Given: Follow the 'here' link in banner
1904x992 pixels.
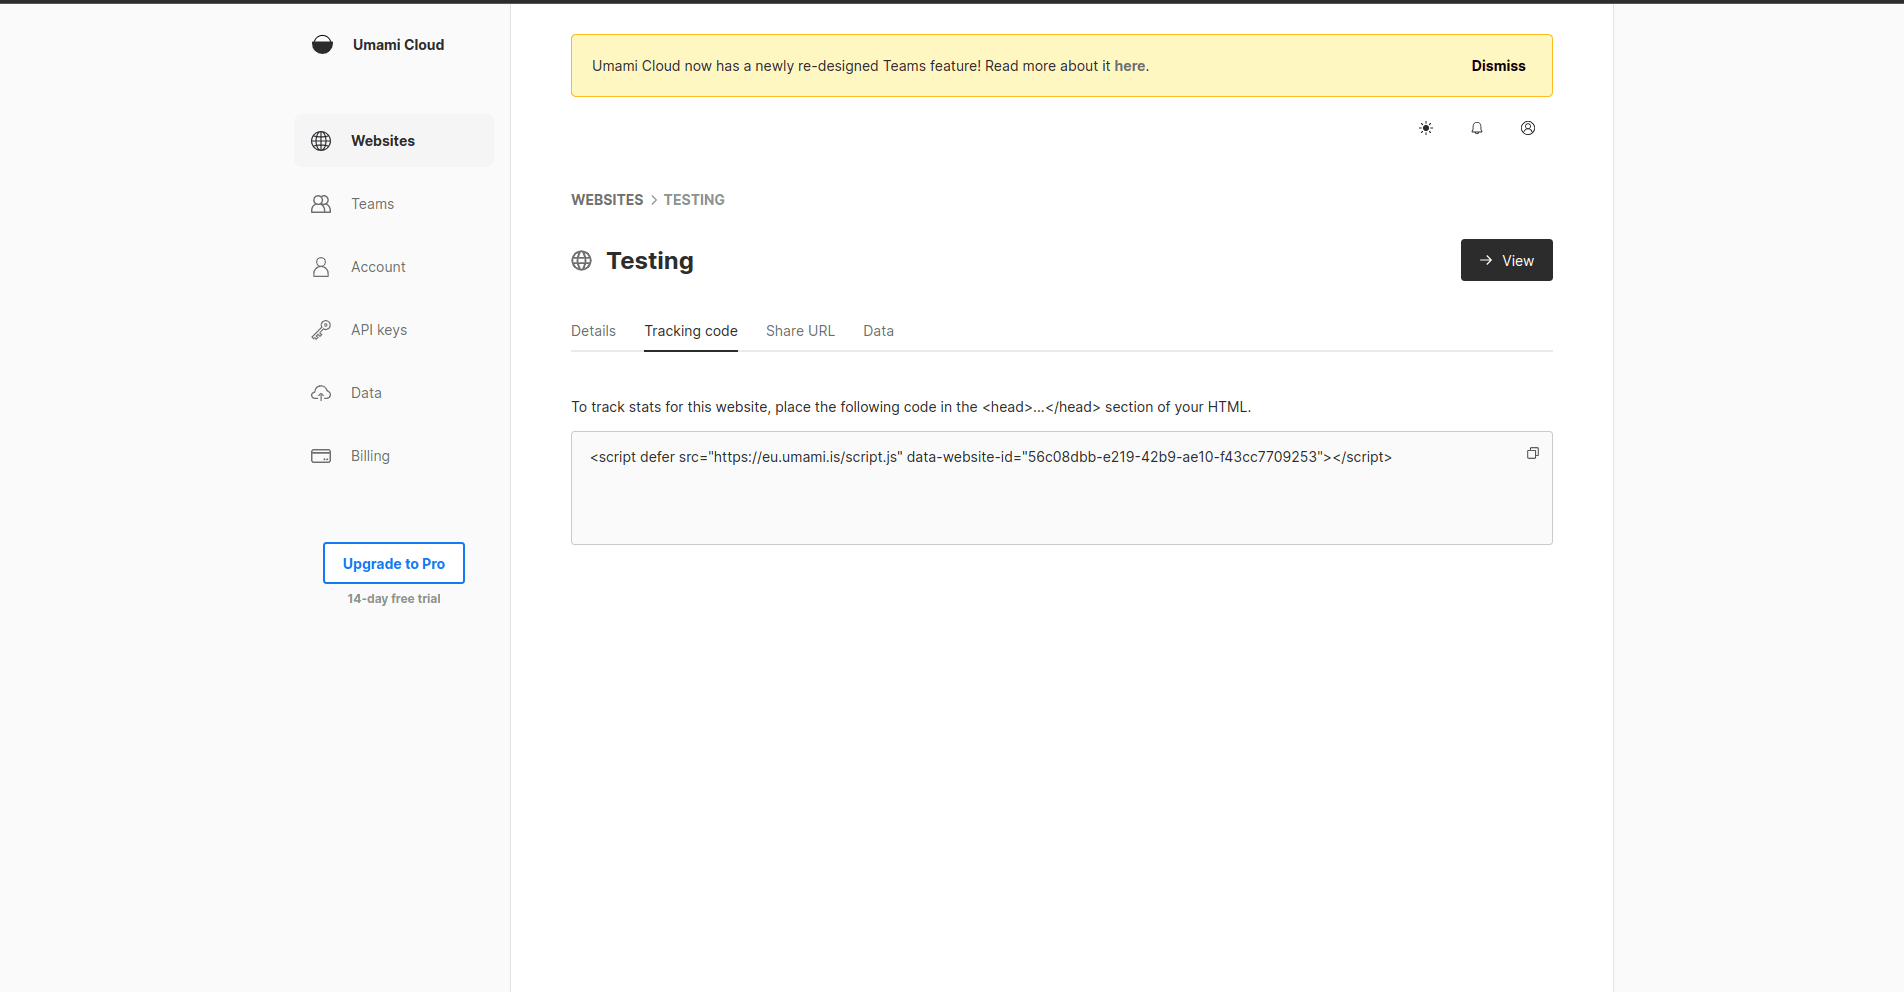Looking at the screenshot, I should pos(1130,66).
